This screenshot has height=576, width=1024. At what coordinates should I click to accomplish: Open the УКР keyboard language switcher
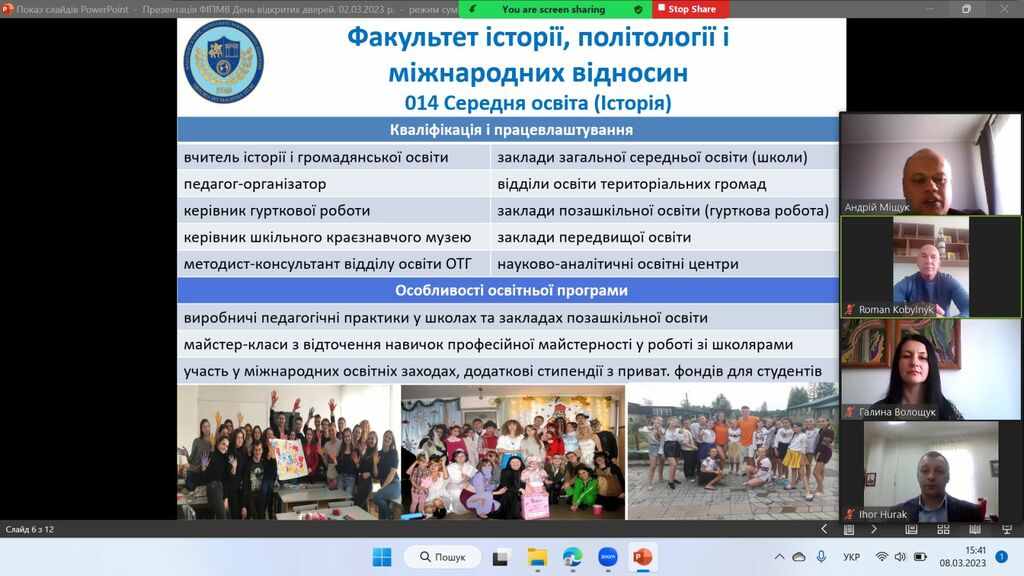point(851,557)
